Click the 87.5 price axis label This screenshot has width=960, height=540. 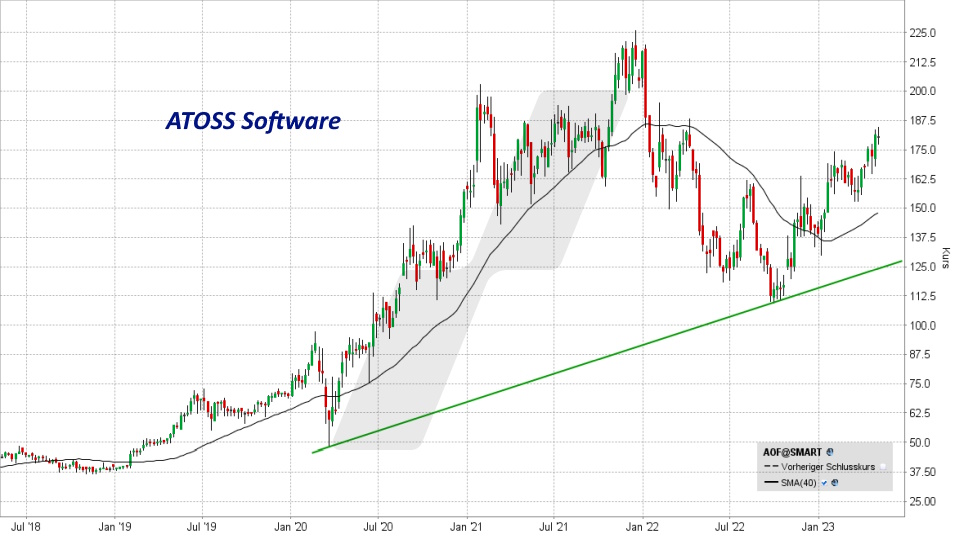click(920, 354)
